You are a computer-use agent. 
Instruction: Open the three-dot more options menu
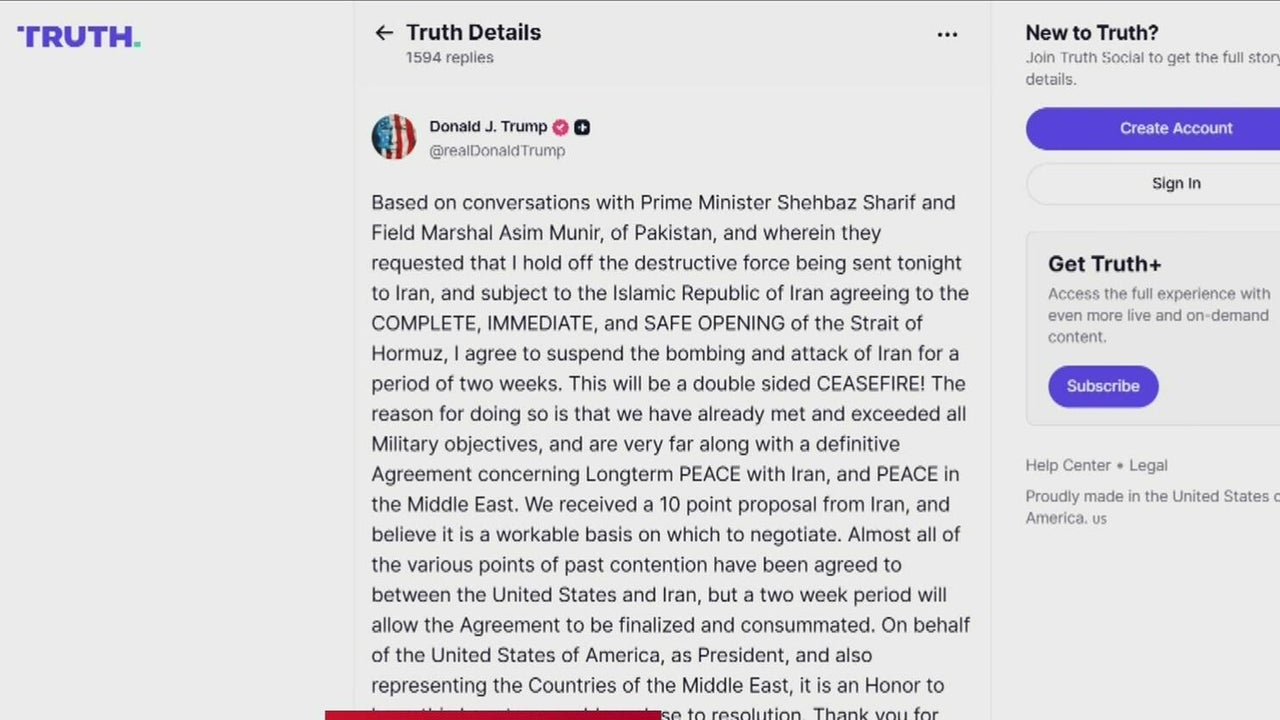(947, 34)
